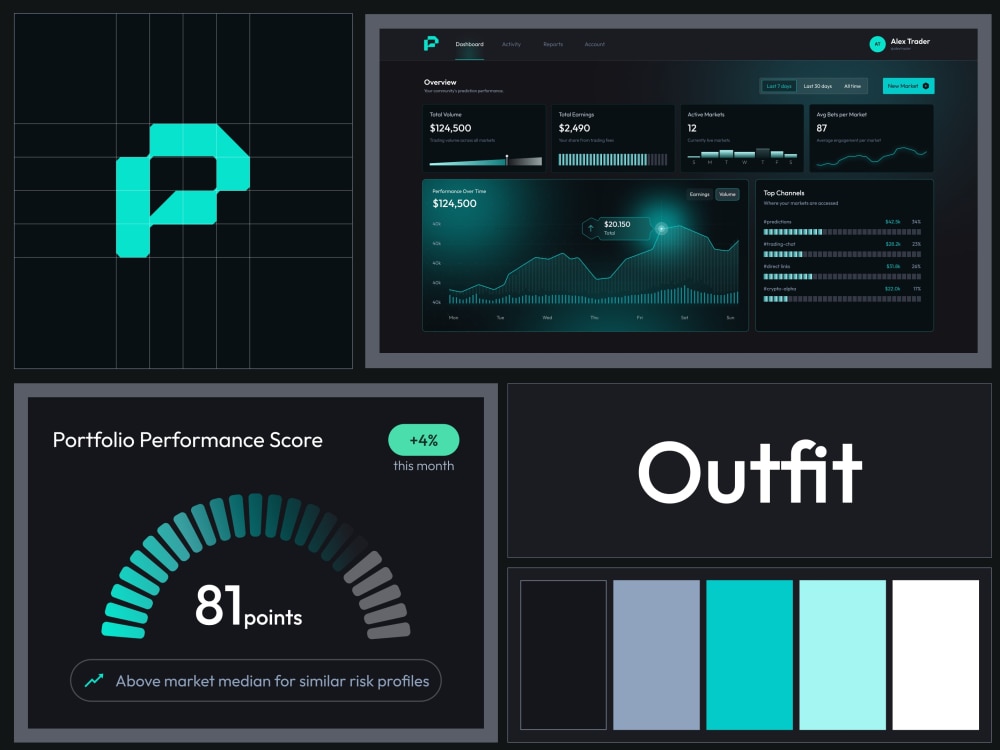Viewport: 1000px width, 750px height.
Task: Click the 'Above market median for similar risk profiles' pill
Action: pos(256,680)
